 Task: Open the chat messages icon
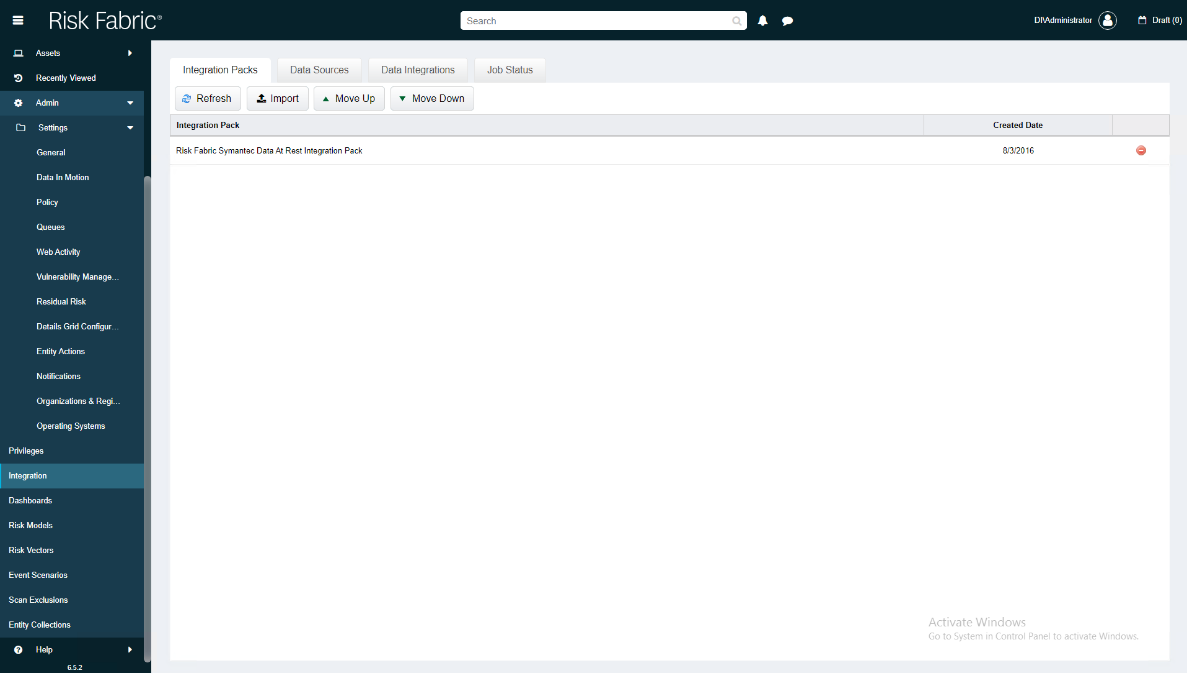(788, 21)
